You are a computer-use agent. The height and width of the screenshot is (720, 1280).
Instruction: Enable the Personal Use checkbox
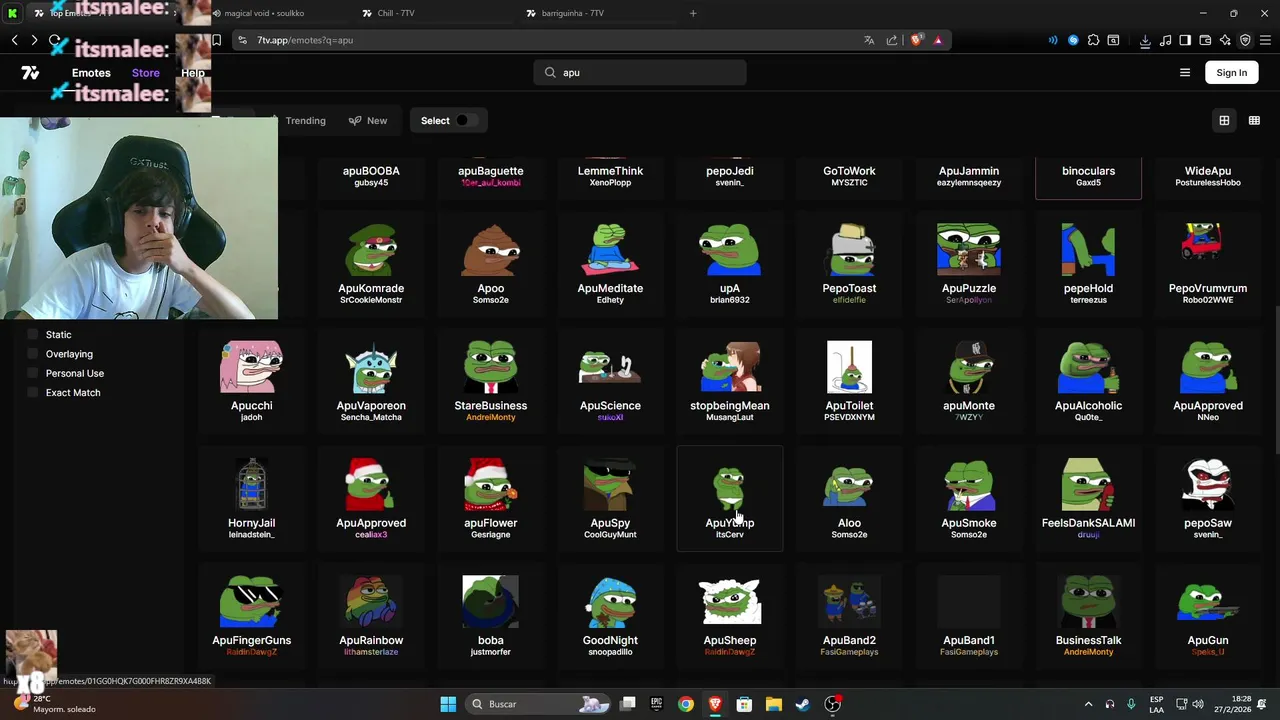tap(32, 373)
